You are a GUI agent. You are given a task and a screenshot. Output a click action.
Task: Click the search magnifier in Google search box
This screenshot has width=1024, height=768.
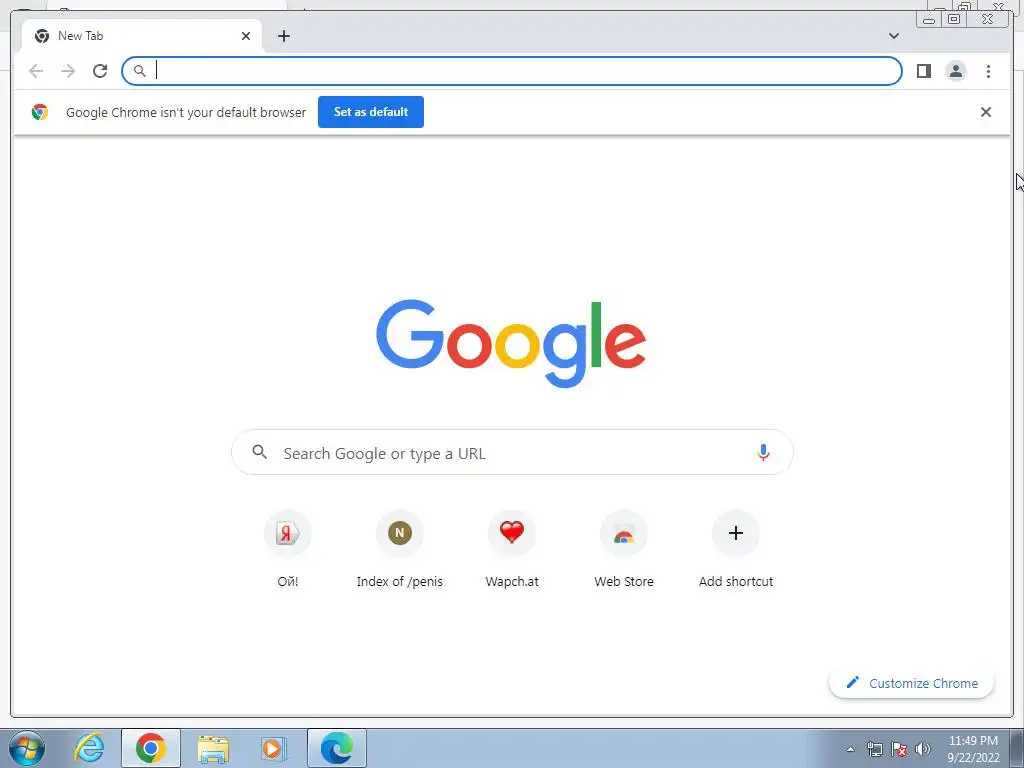259,452
